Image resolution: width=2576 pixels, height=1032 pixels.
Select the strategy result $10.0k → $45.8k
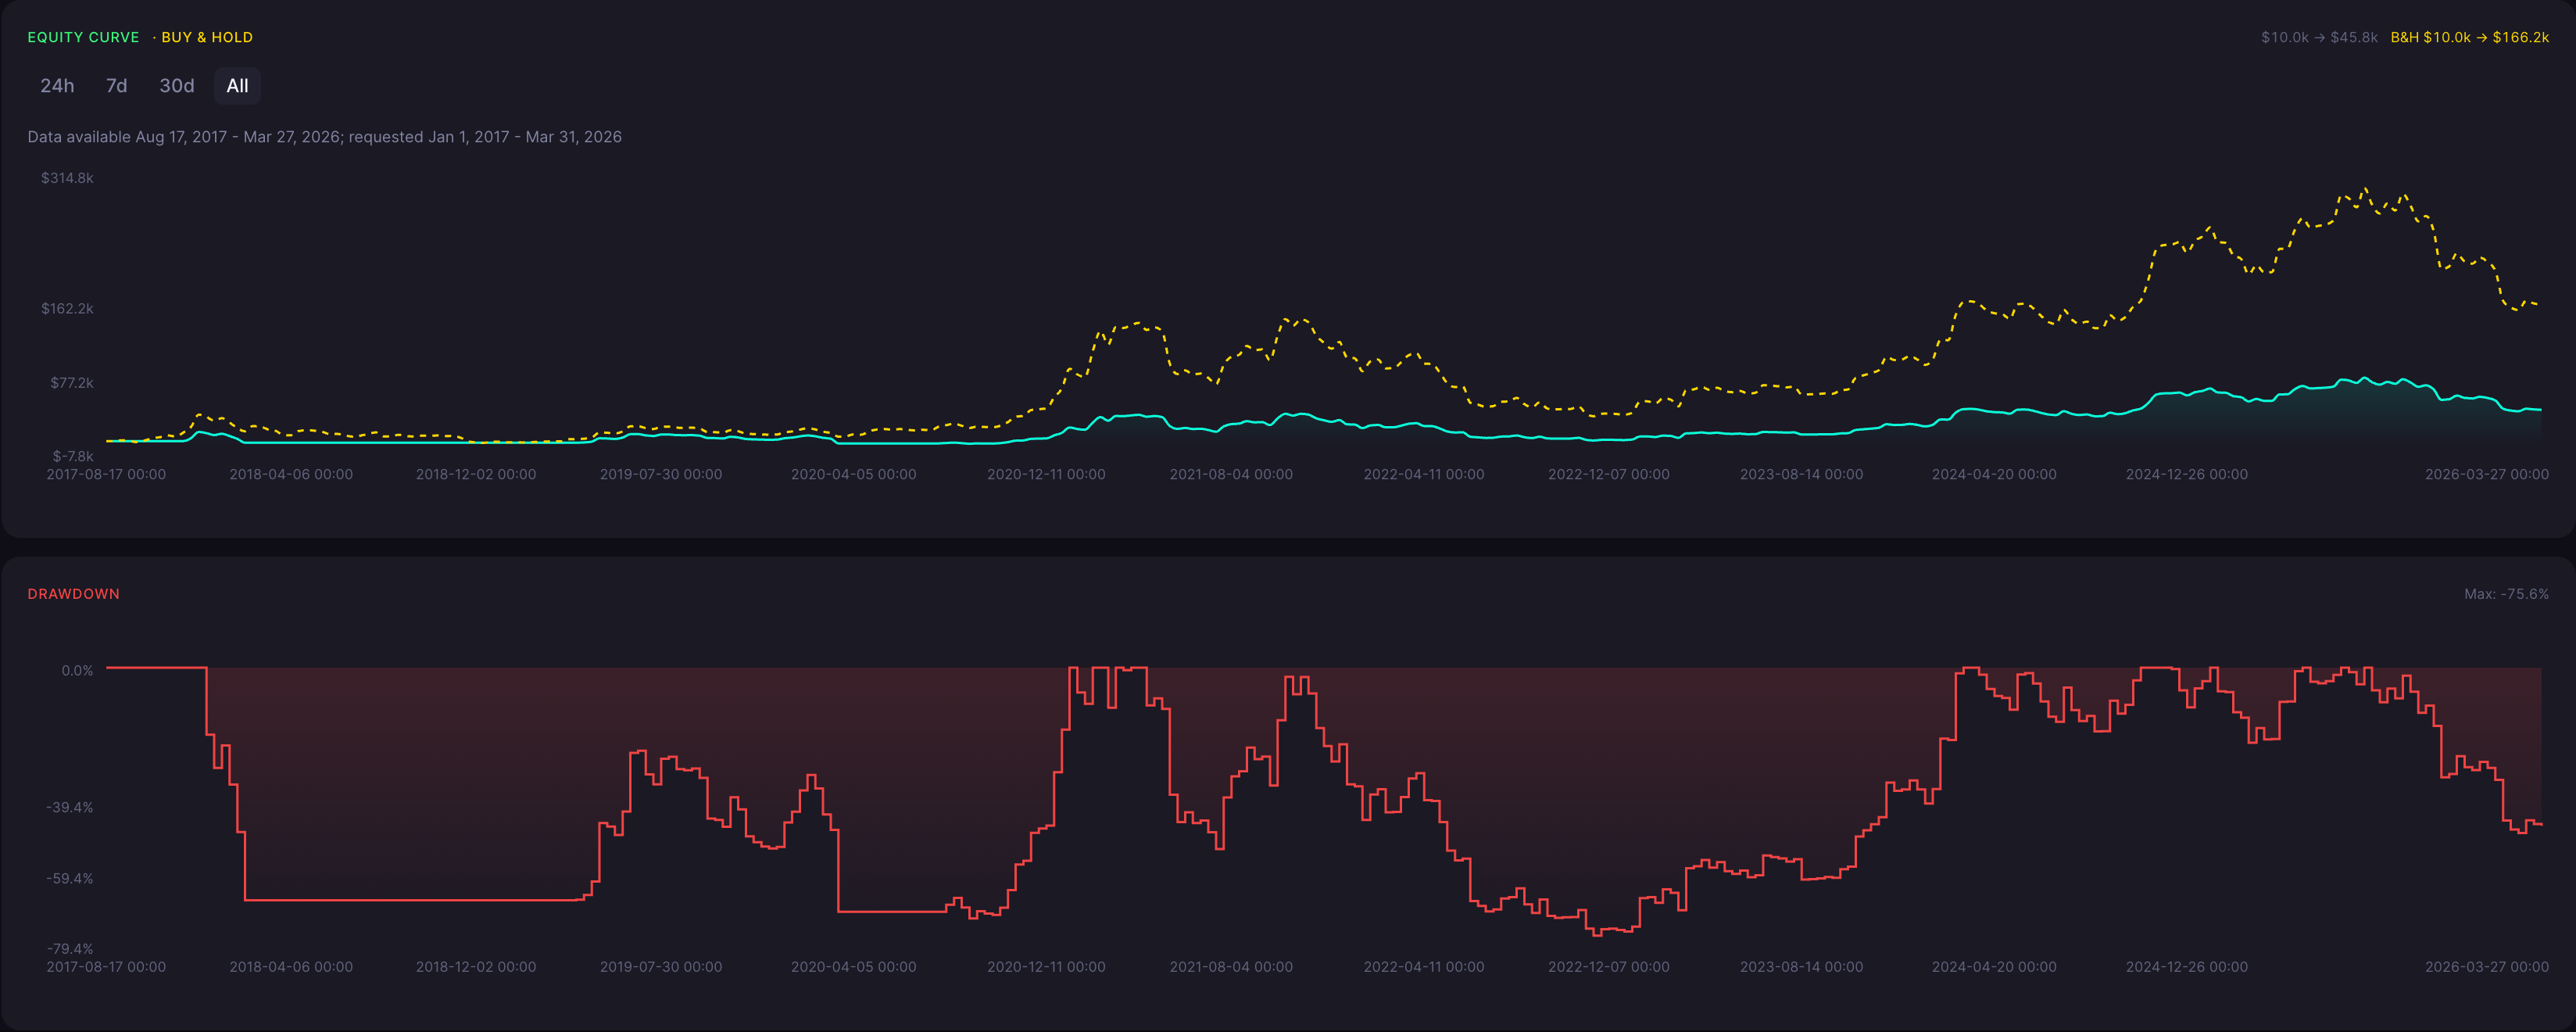click(2319, 37)
